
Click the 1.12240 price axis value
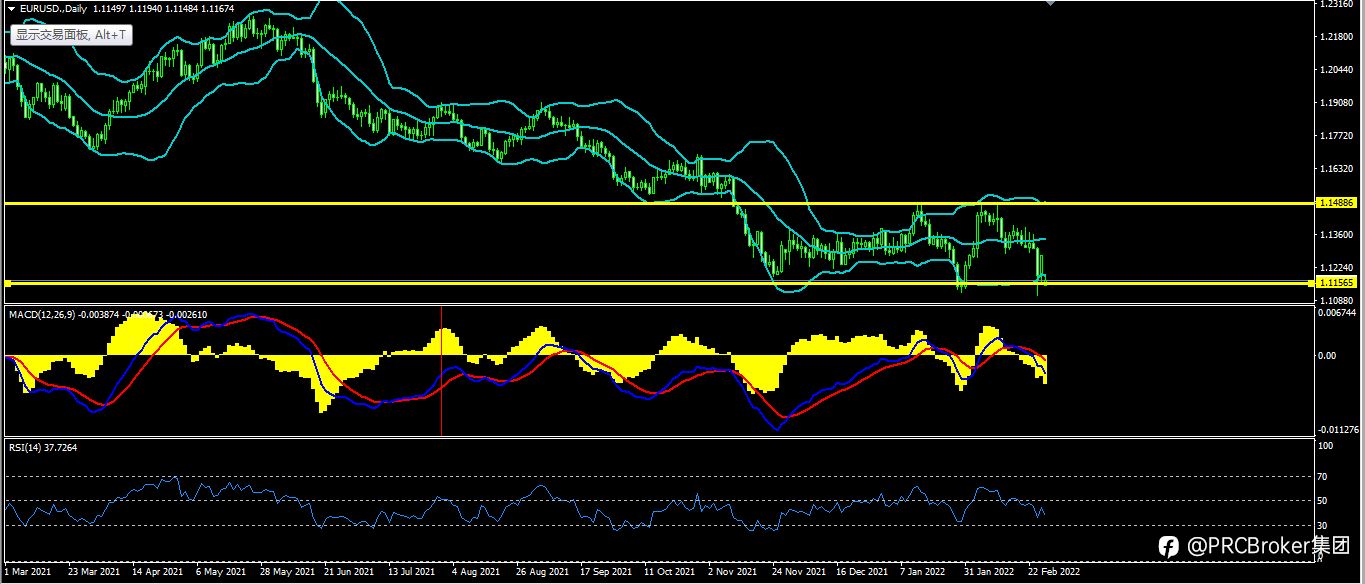(1336, 268)
